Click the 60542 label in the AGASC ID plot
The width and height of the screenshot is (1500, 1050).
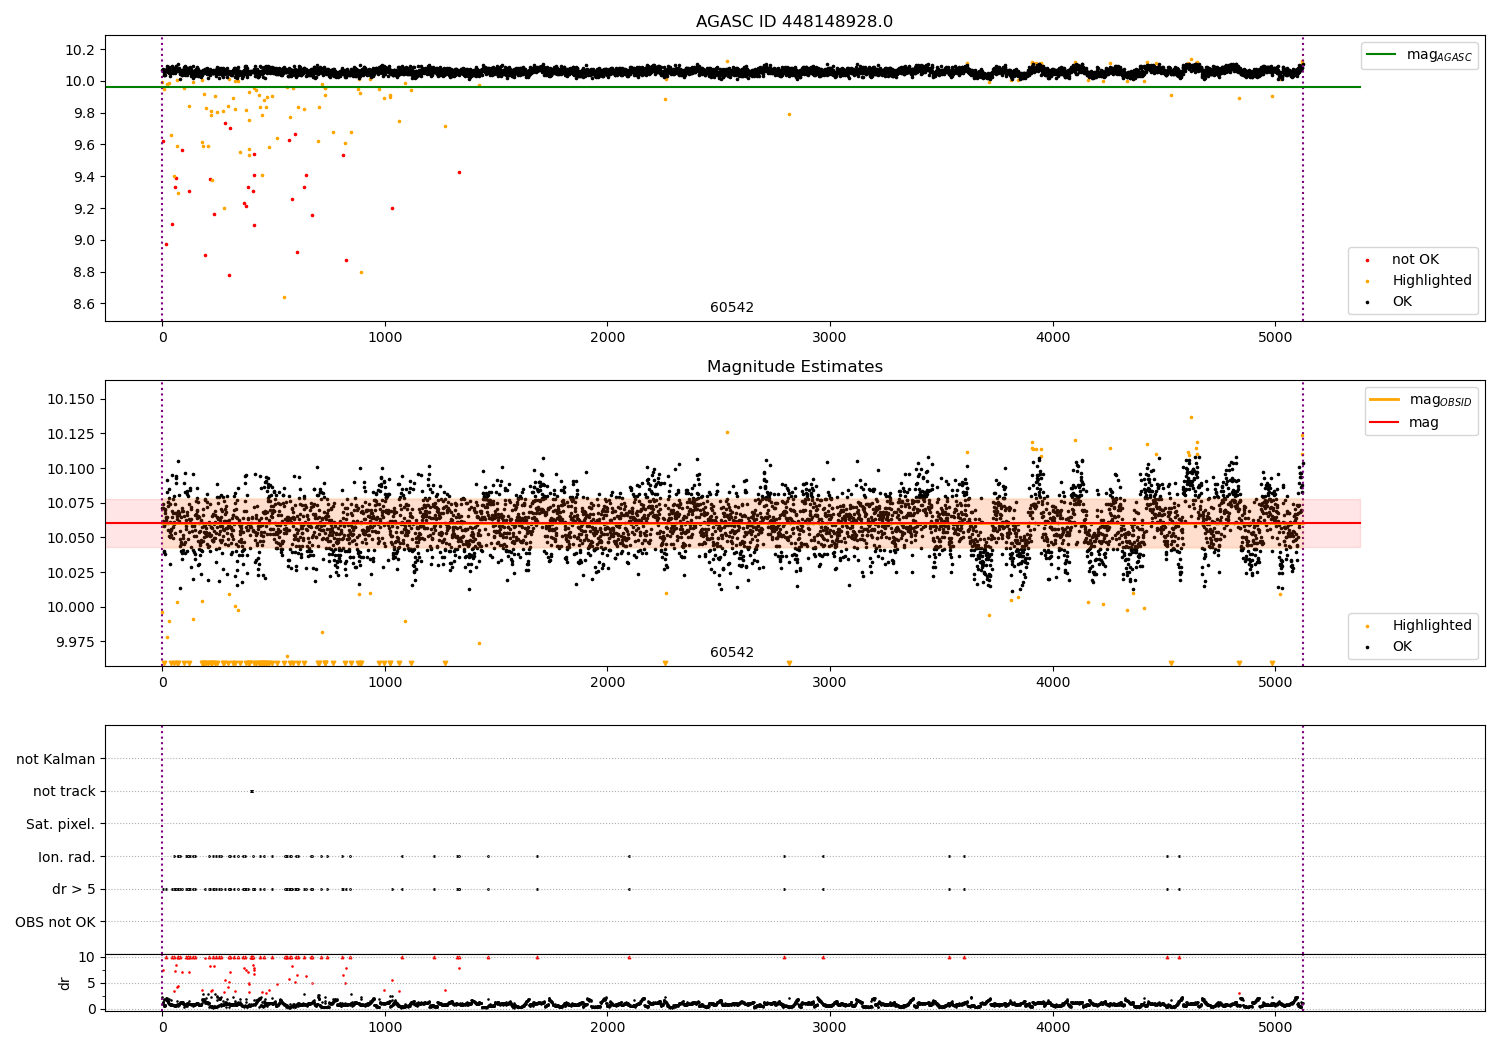732,308
